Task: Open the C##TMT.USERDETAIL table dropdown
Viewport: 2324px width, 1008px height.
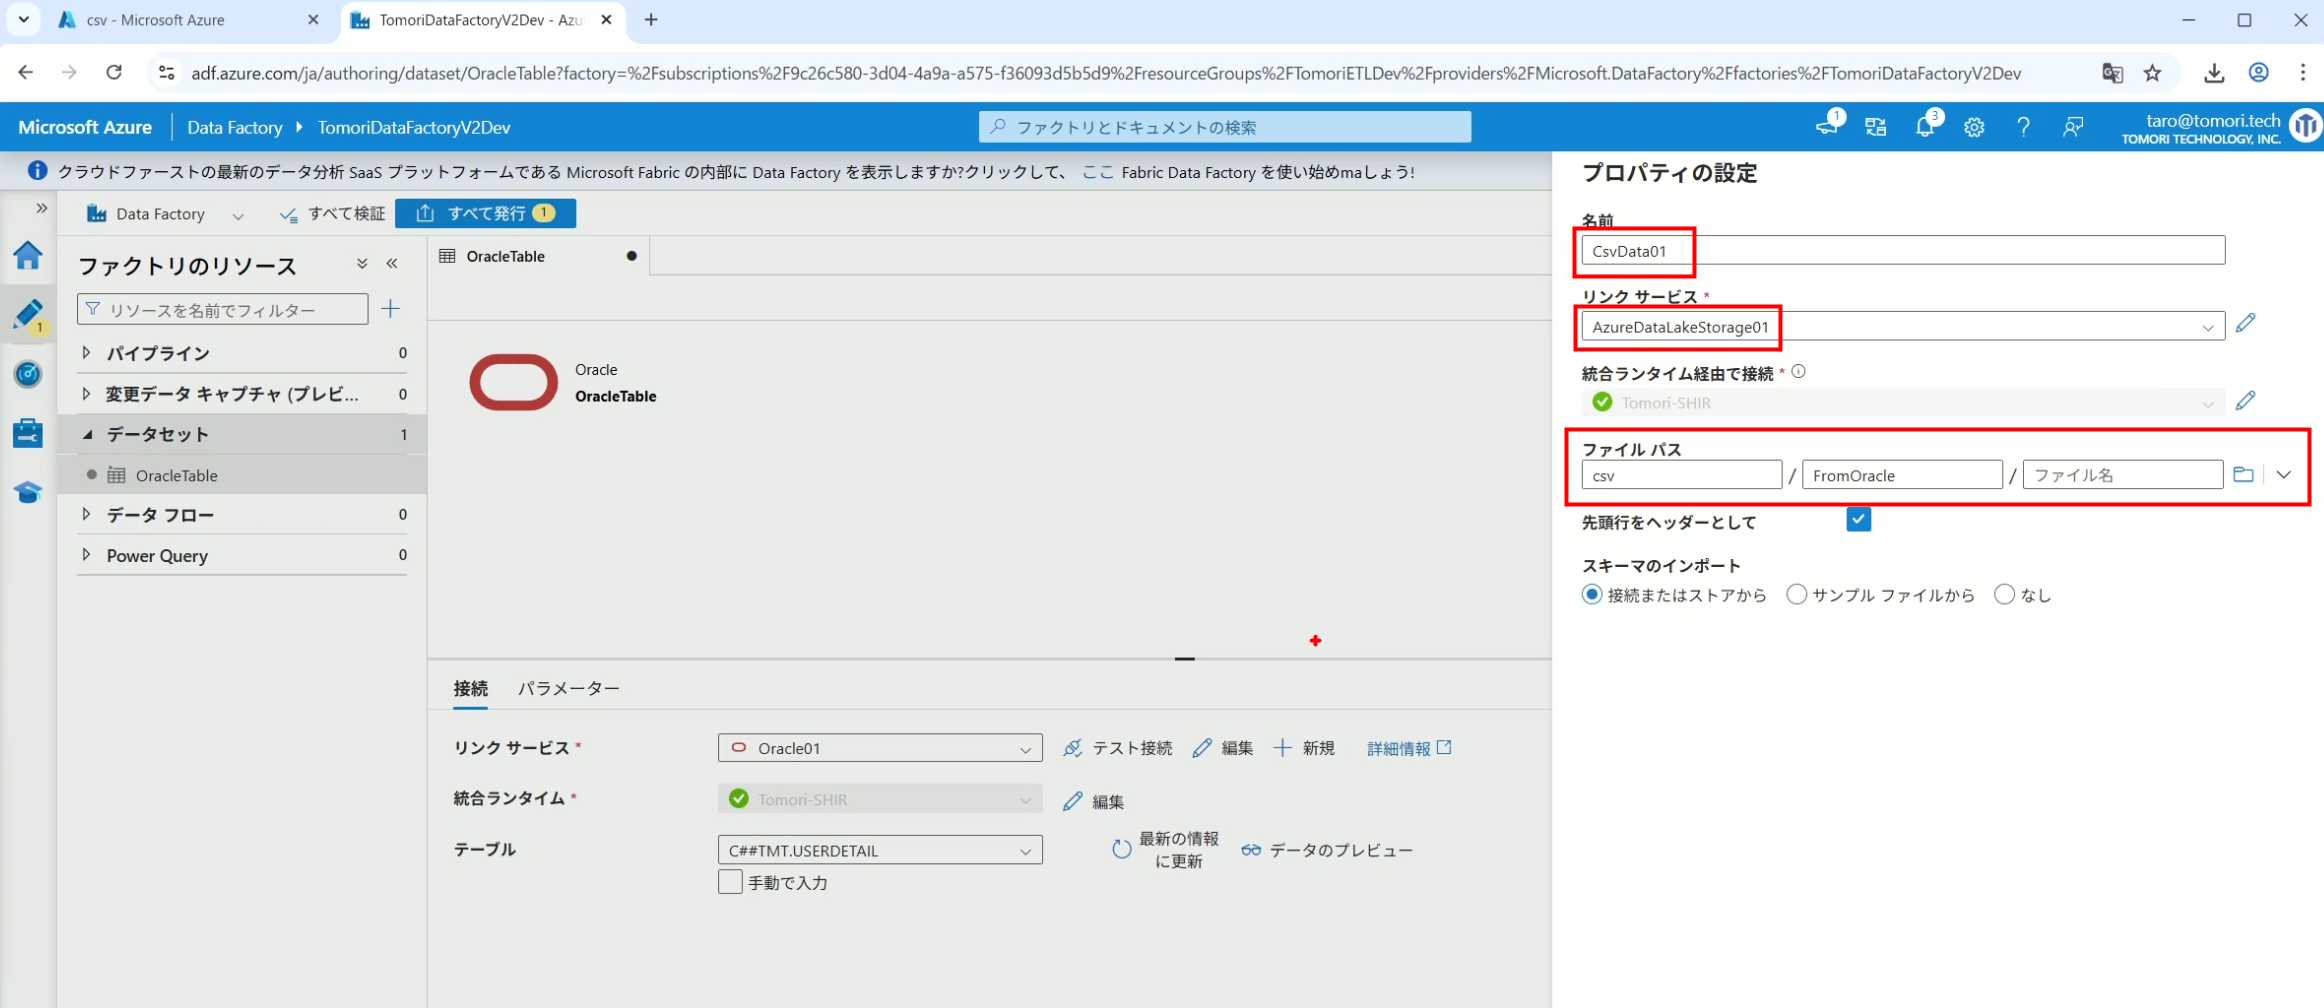Action: click(x=879, y=850)
